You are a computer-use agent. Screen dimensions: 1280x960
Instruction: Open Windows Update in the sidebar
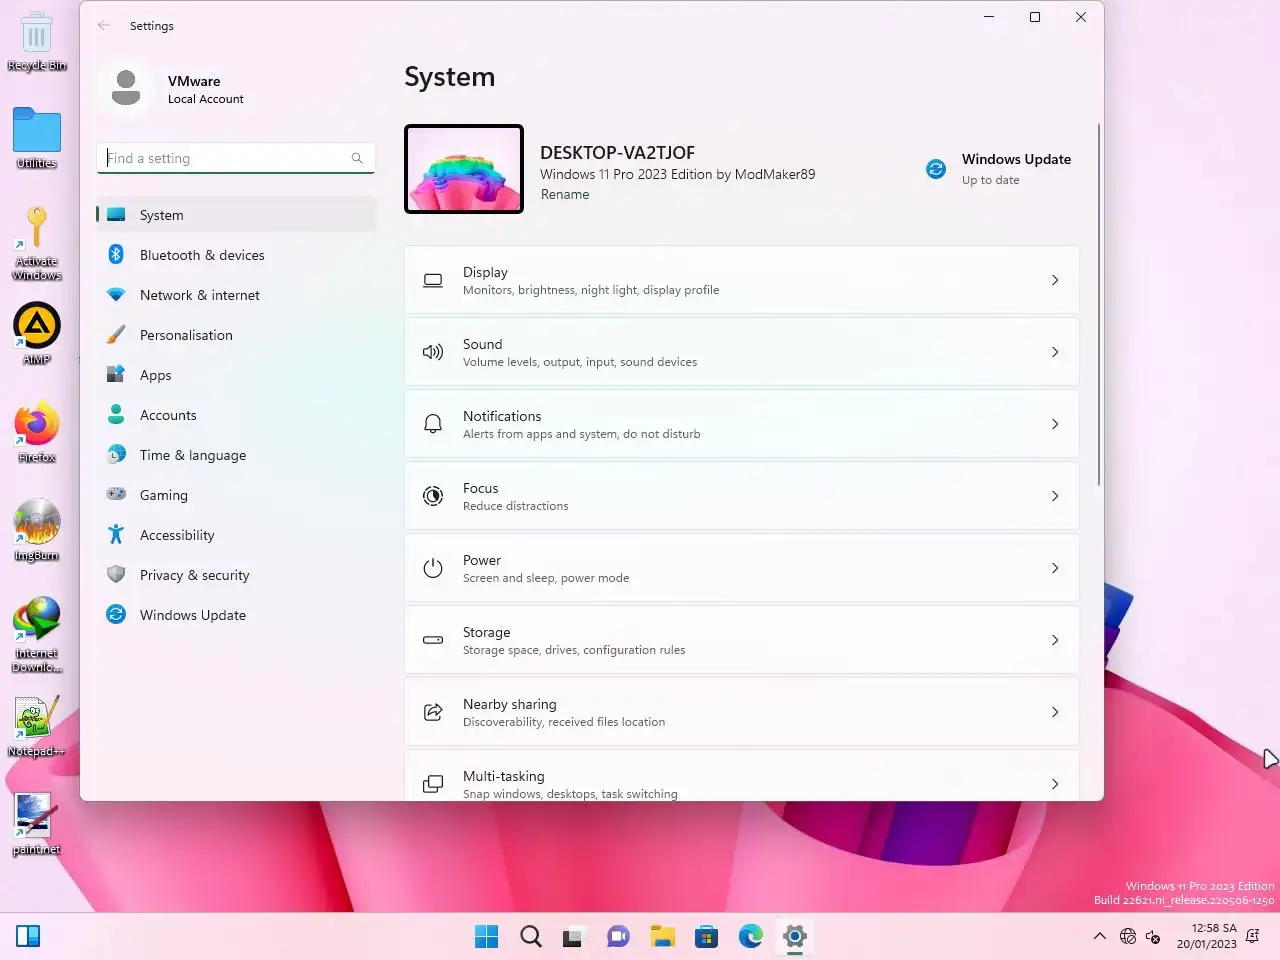236,615
